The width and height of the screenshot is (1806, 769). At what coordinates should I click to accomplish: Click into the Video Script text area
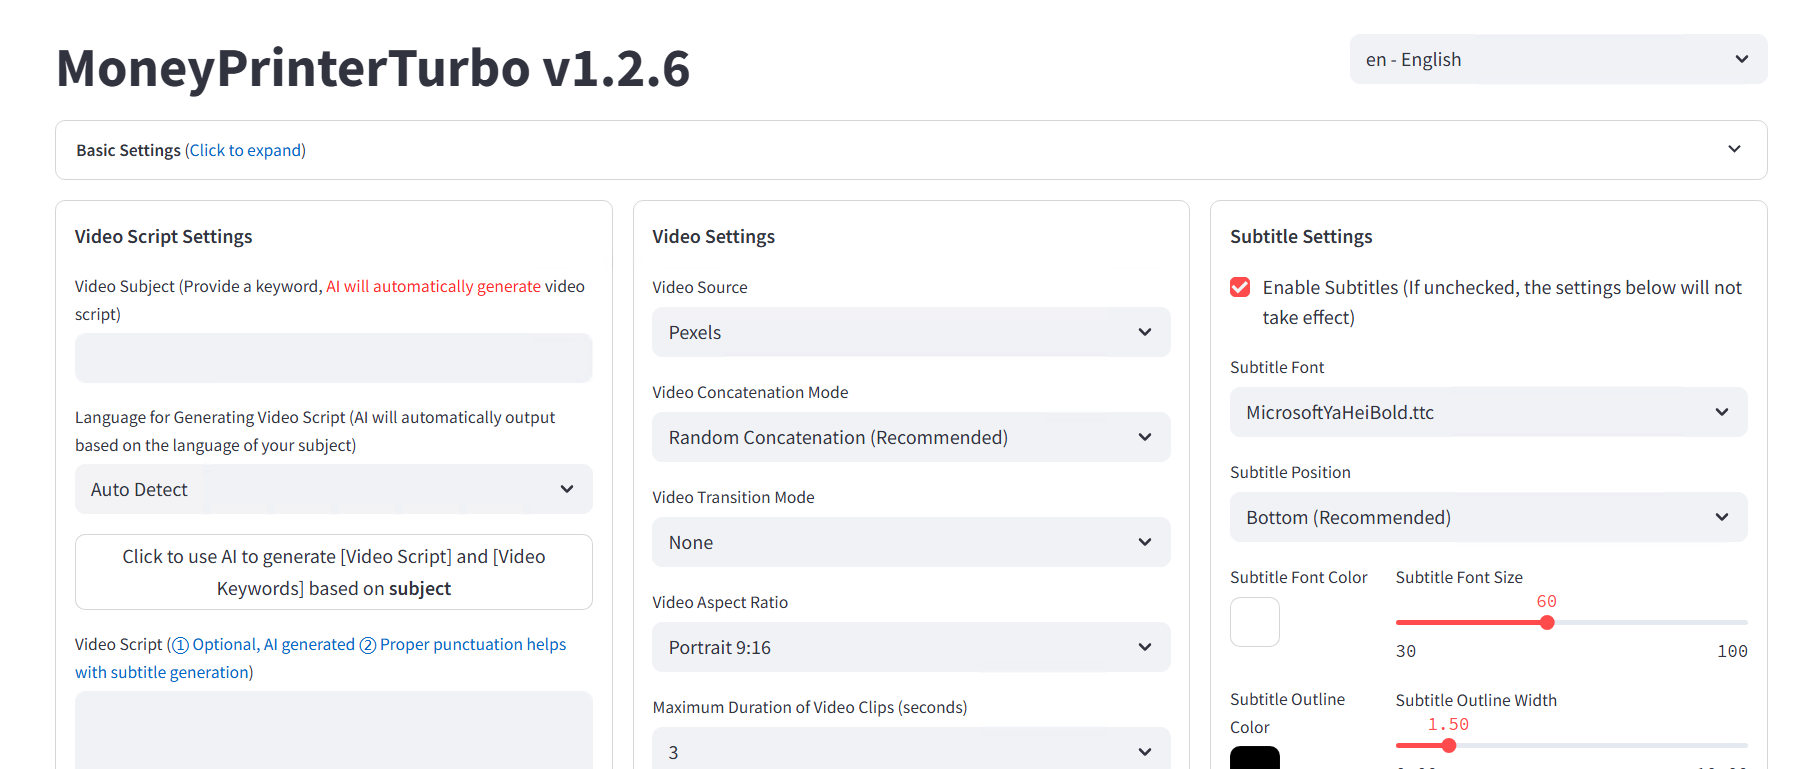tap(333, 730)
